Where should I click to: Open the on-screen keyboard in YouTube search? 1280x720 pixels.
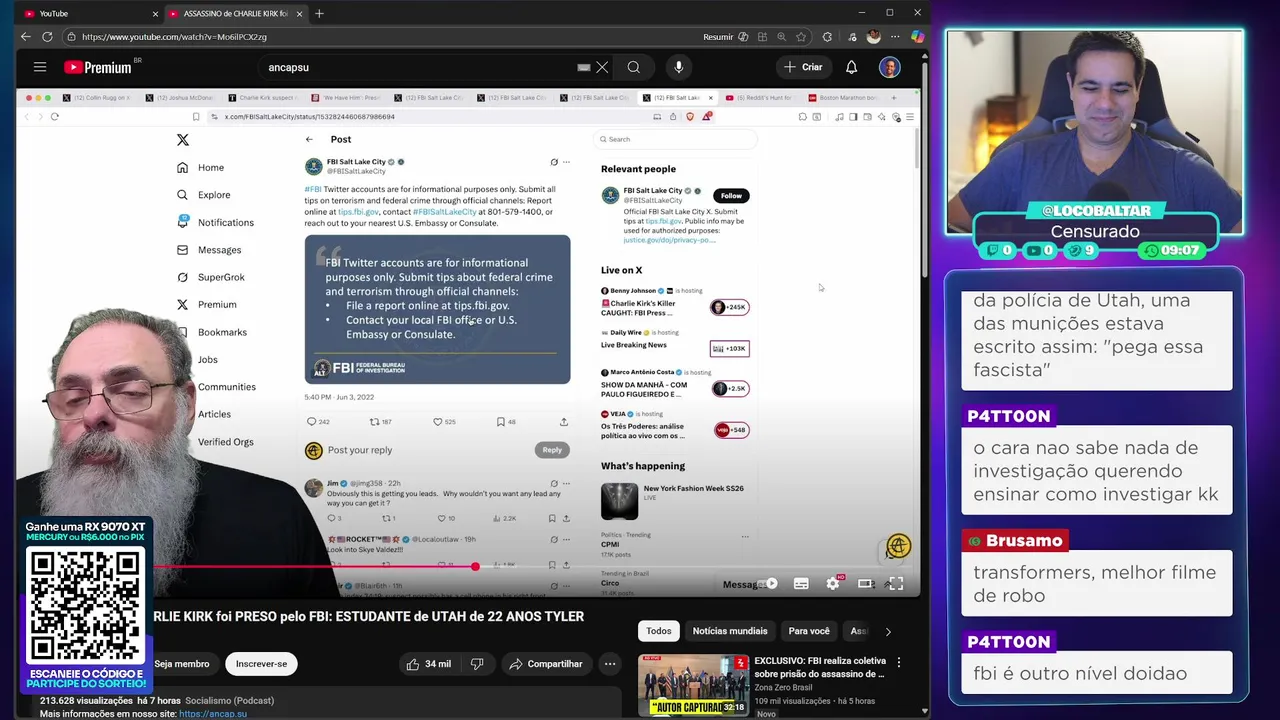click(584, 67)
